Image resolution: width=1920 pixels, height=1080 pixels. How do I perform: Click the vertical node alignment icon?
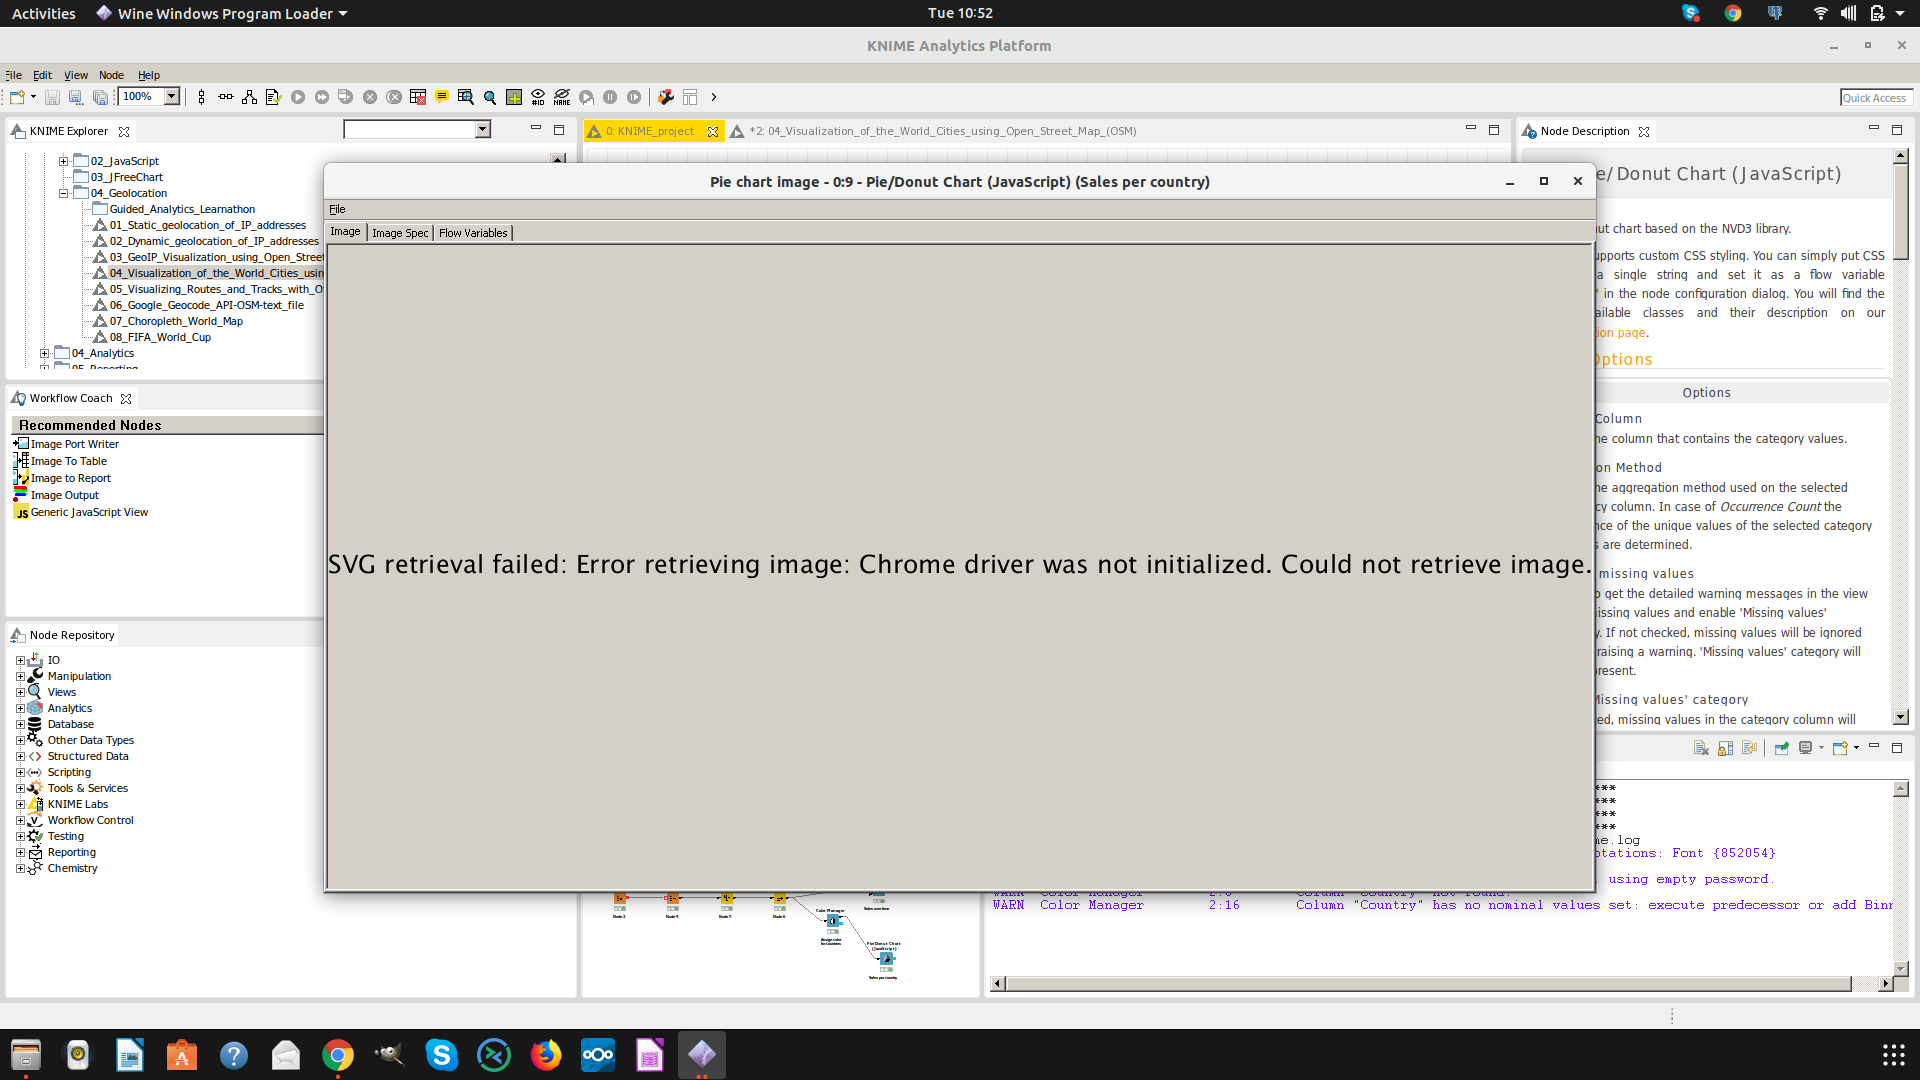tap(202, 97)
